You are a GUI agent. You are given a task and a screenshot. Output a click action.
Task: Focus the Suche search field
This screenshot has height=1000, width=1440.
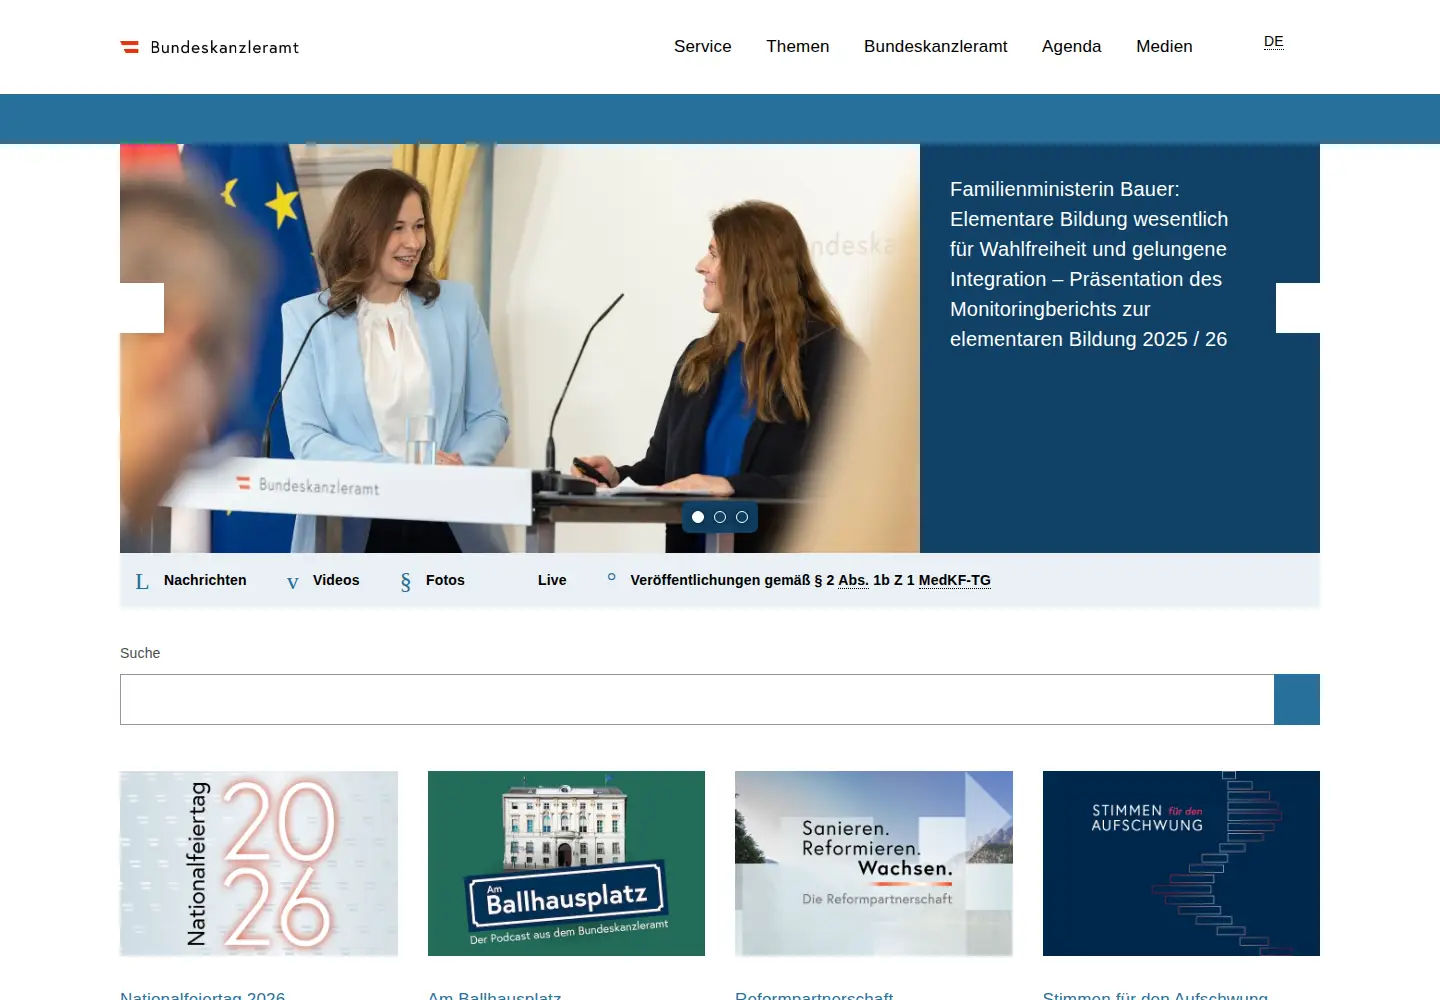pyautogui.click(x=697, y=699)
